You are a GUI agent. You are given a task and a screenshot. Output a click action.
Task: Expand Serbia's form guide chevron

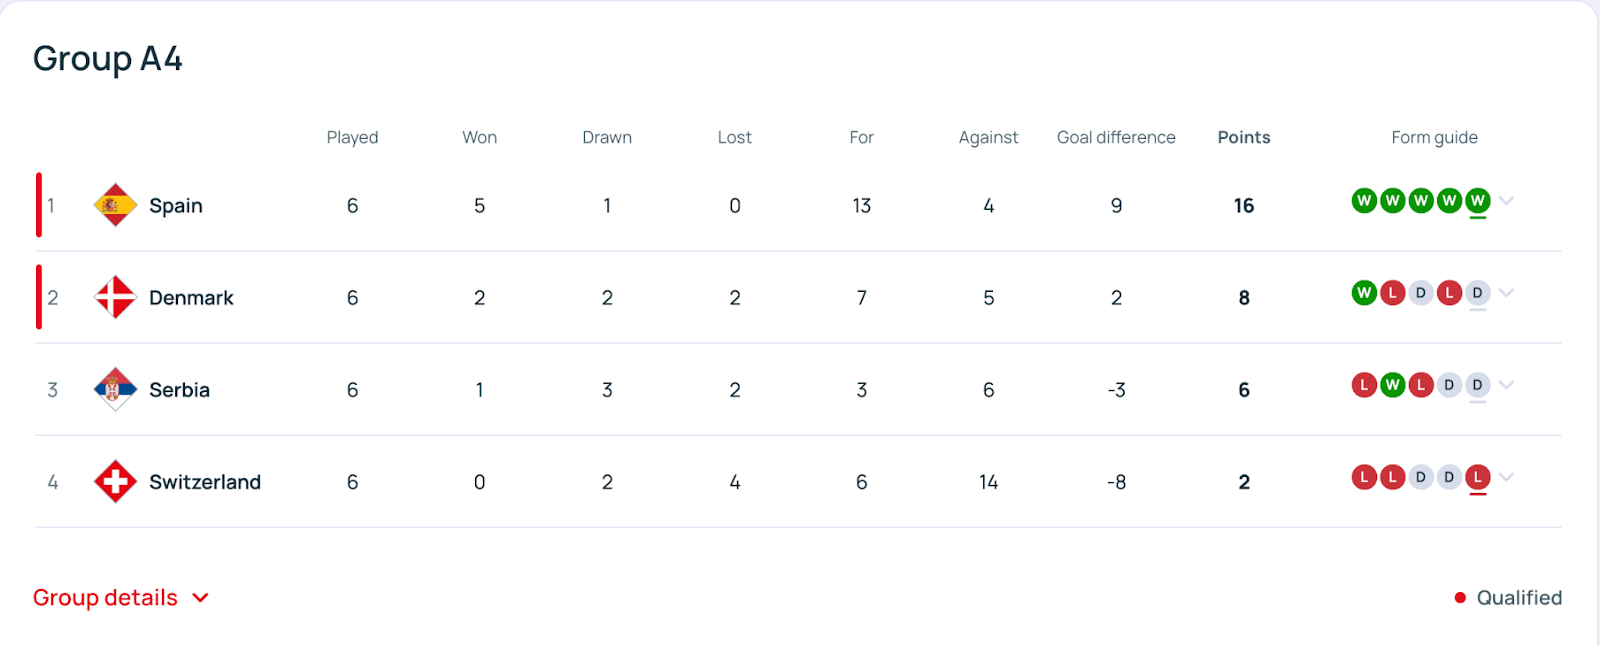tap(1507, 385)
